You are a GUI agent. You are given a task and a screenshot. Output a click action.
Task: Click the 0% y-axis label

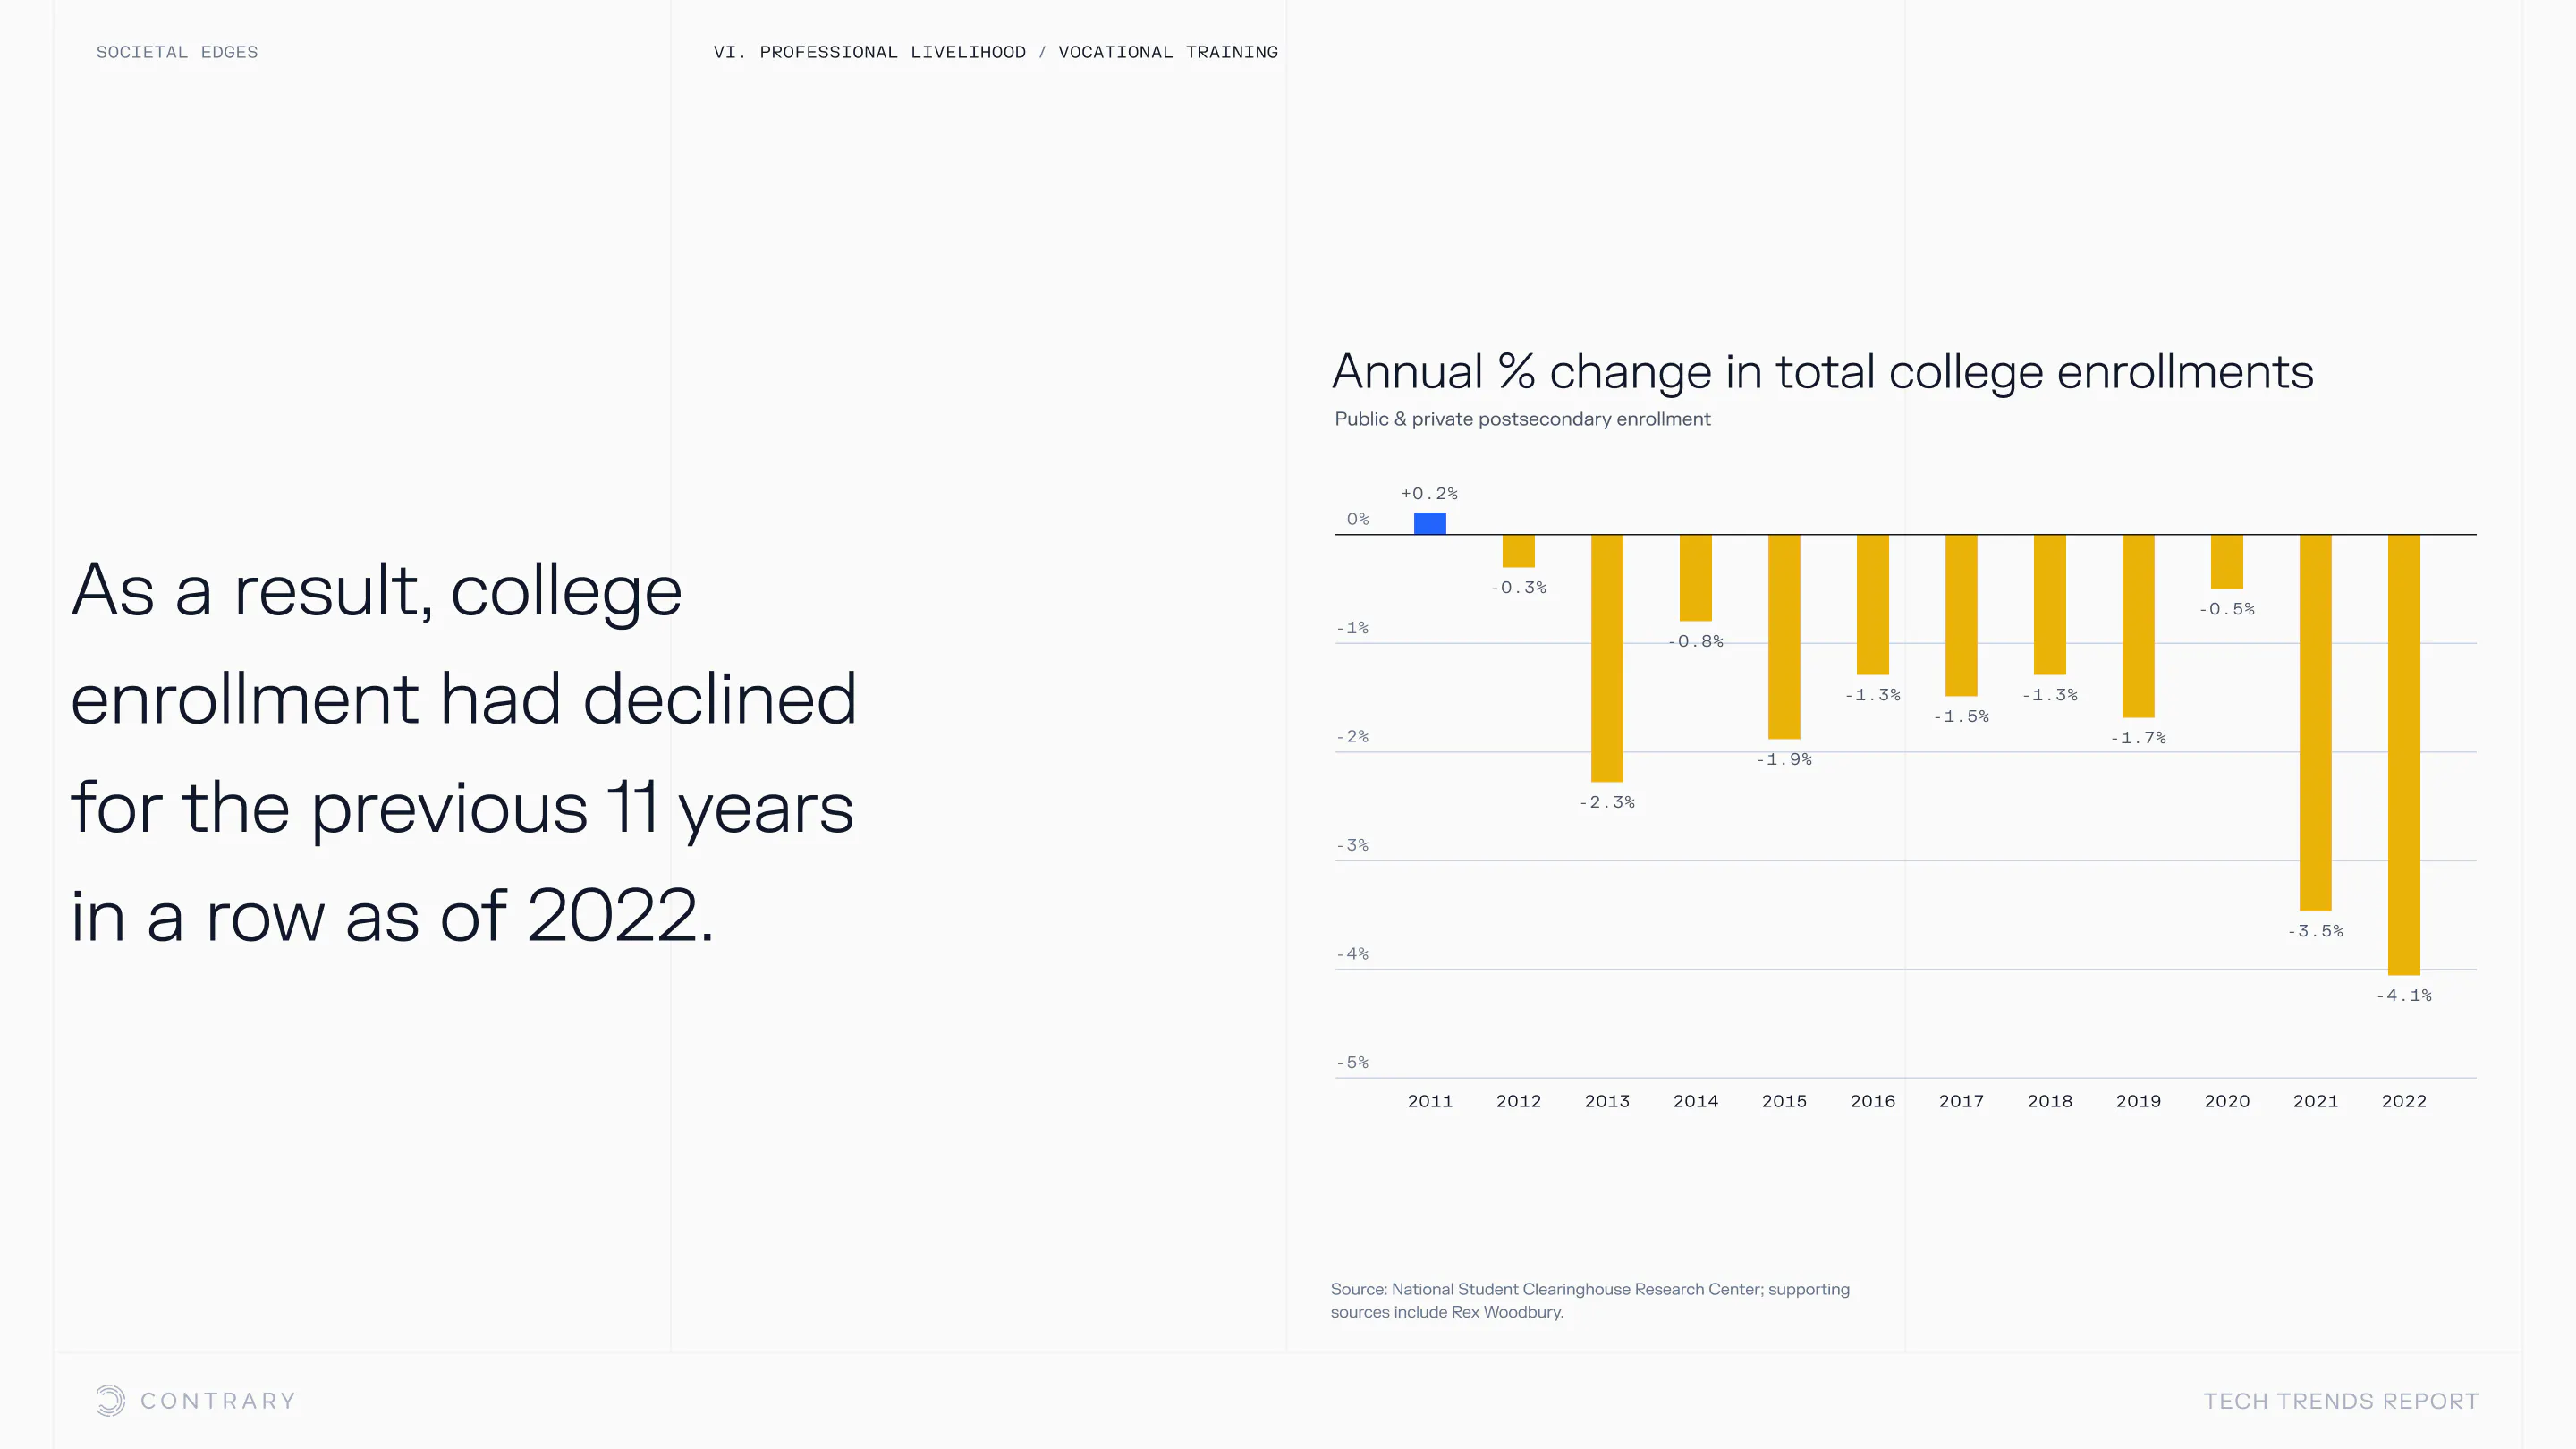1357,519
